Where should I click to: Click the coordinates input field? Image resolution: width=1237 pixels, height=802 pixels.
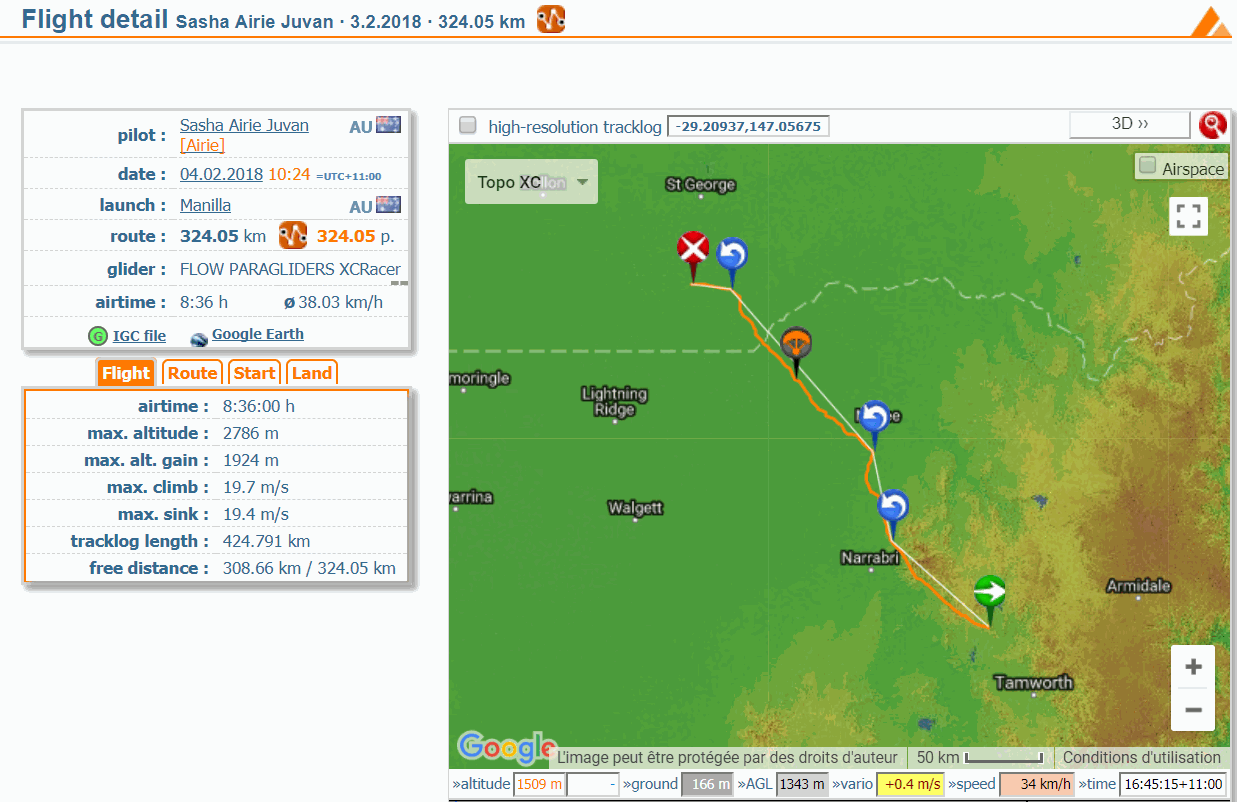point(748,126)
